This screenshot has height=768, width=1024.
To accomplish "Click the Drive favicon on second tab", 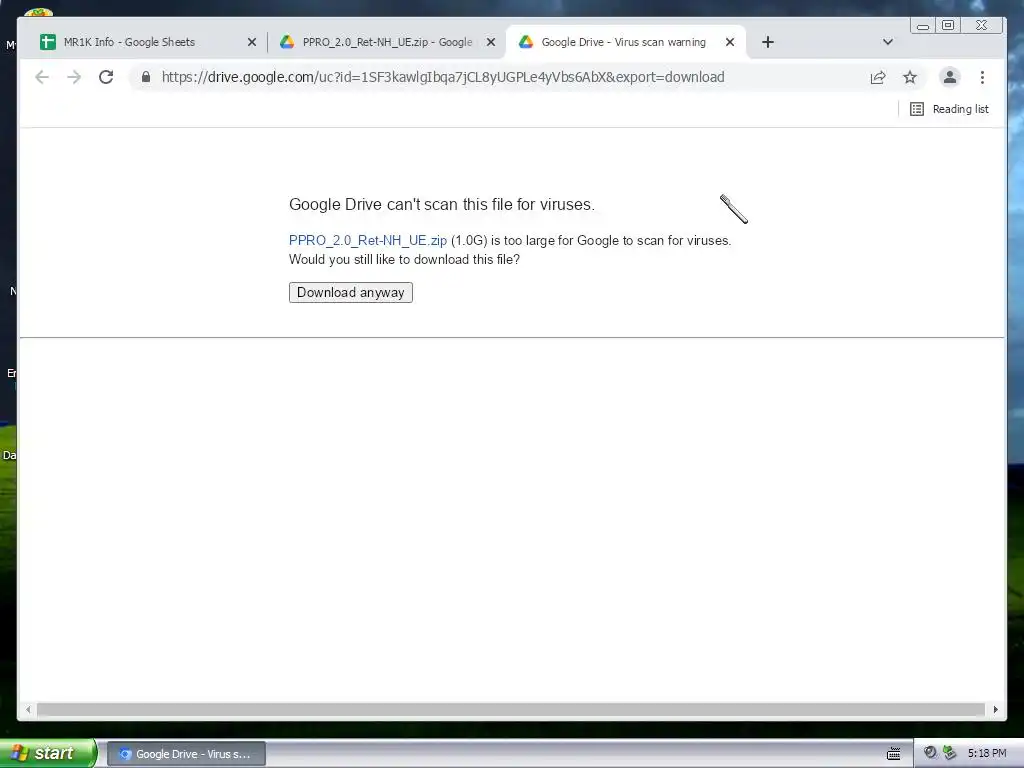I will click(287, 42).
